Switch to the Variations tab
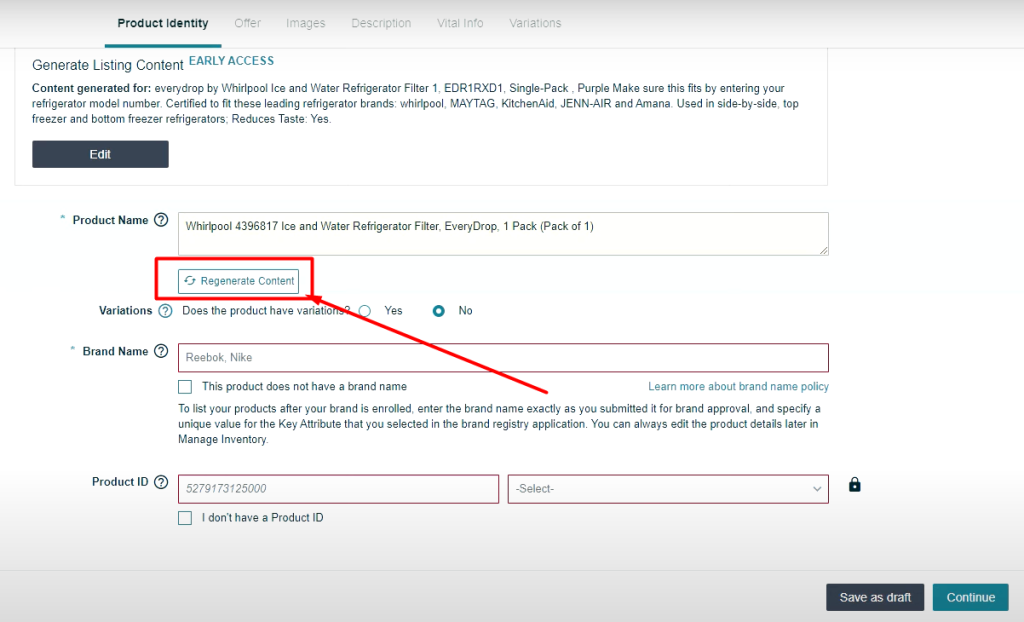1024x622 pixels. tap(535, 23)
